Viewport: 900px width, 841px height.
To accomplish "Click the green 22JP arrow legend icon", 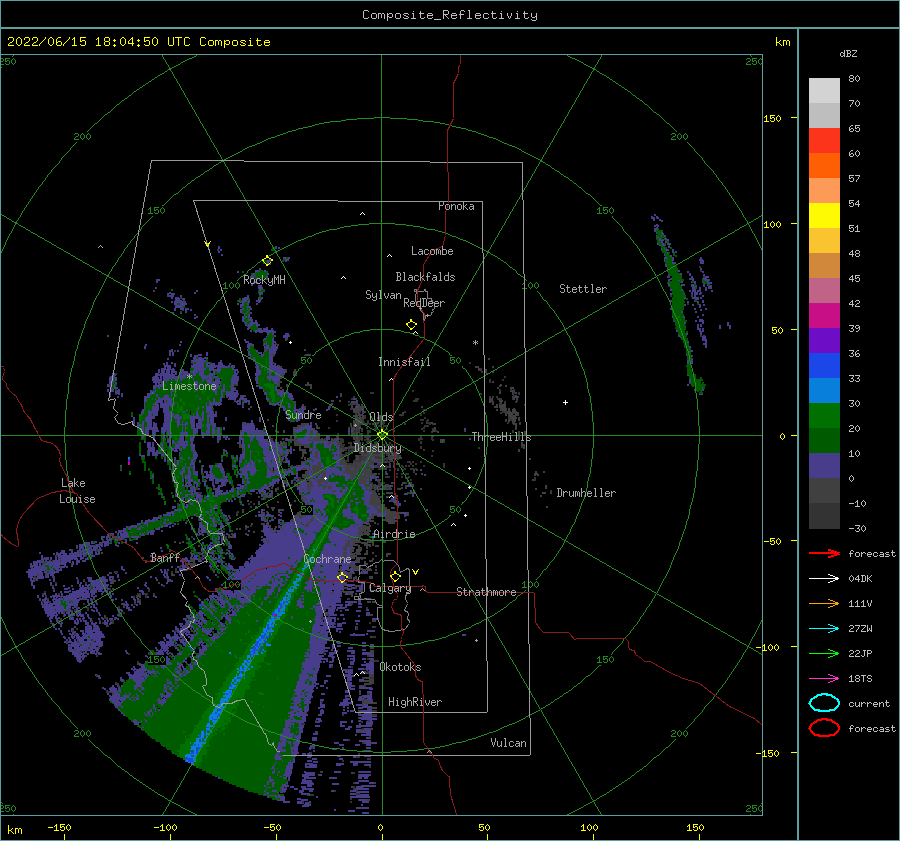I will click(x=824, y=653).
